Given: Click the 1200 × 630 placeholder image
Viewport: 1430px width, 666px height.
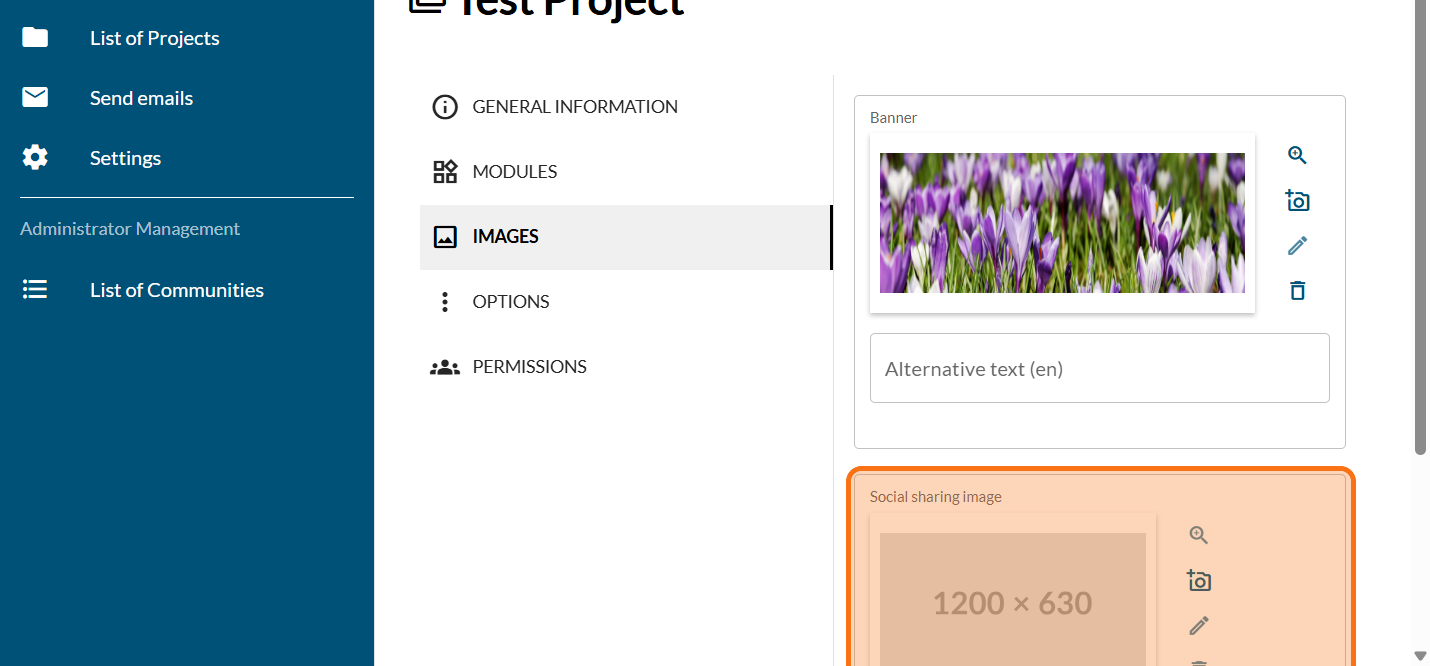Looking at the screenshot, I should (1012, 600).
